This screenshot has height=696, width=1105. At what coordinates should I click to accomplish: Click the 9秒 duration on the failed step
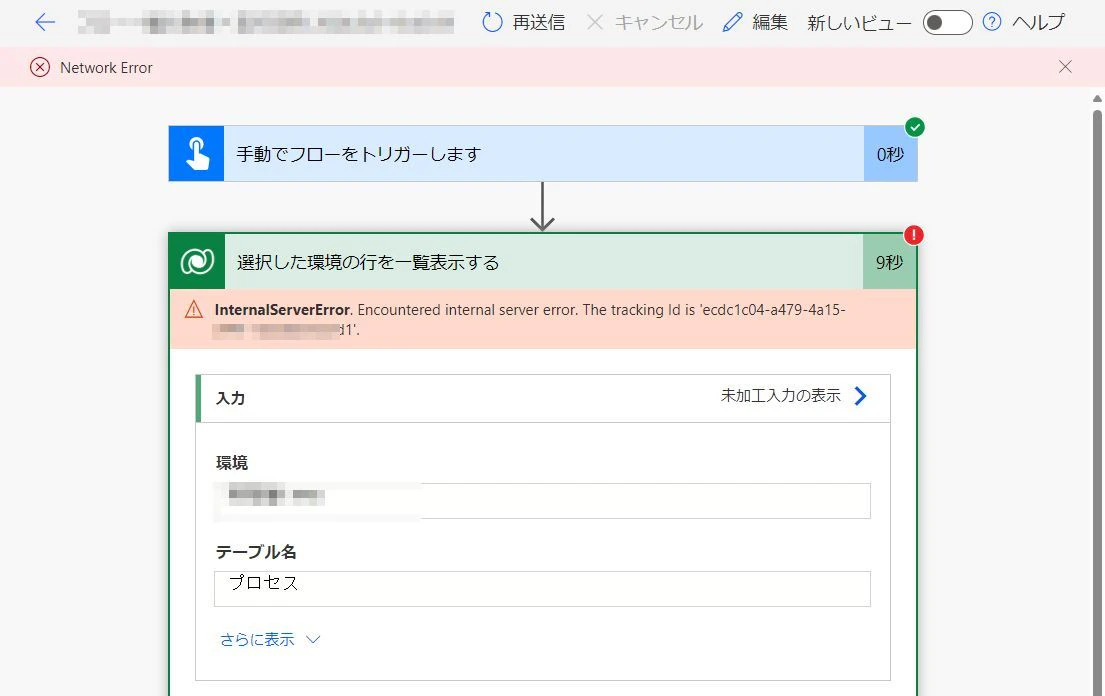tap(890, 262)
